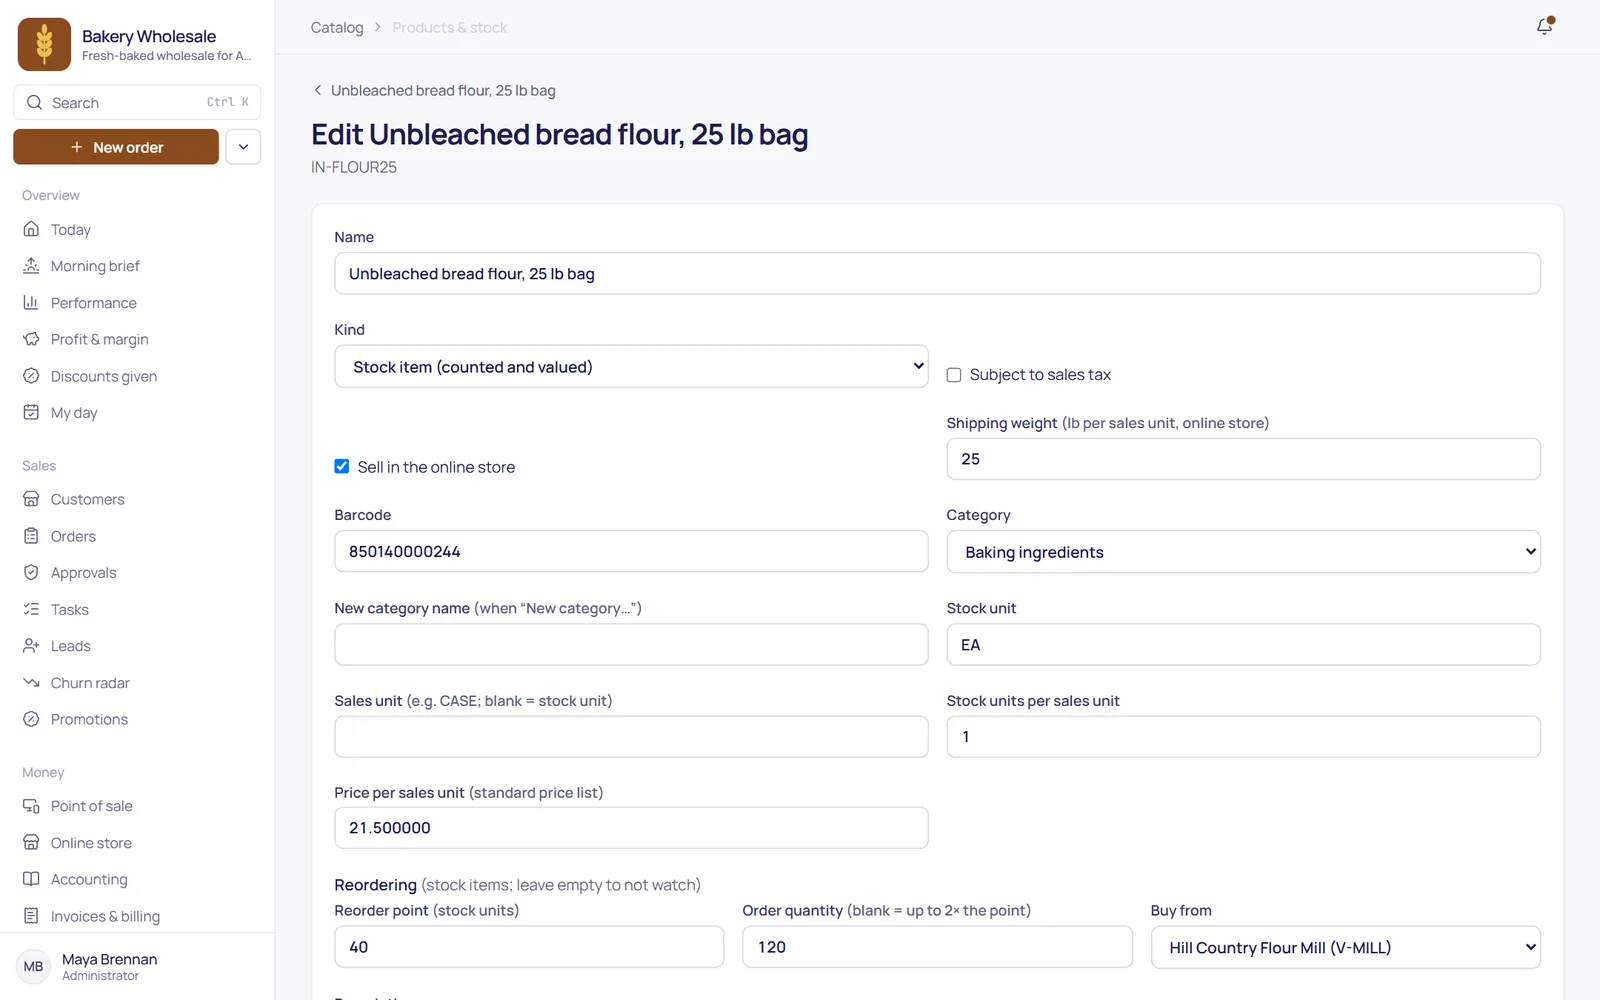
Task: Open Leads person-plus icon
Action: [31, 646]
